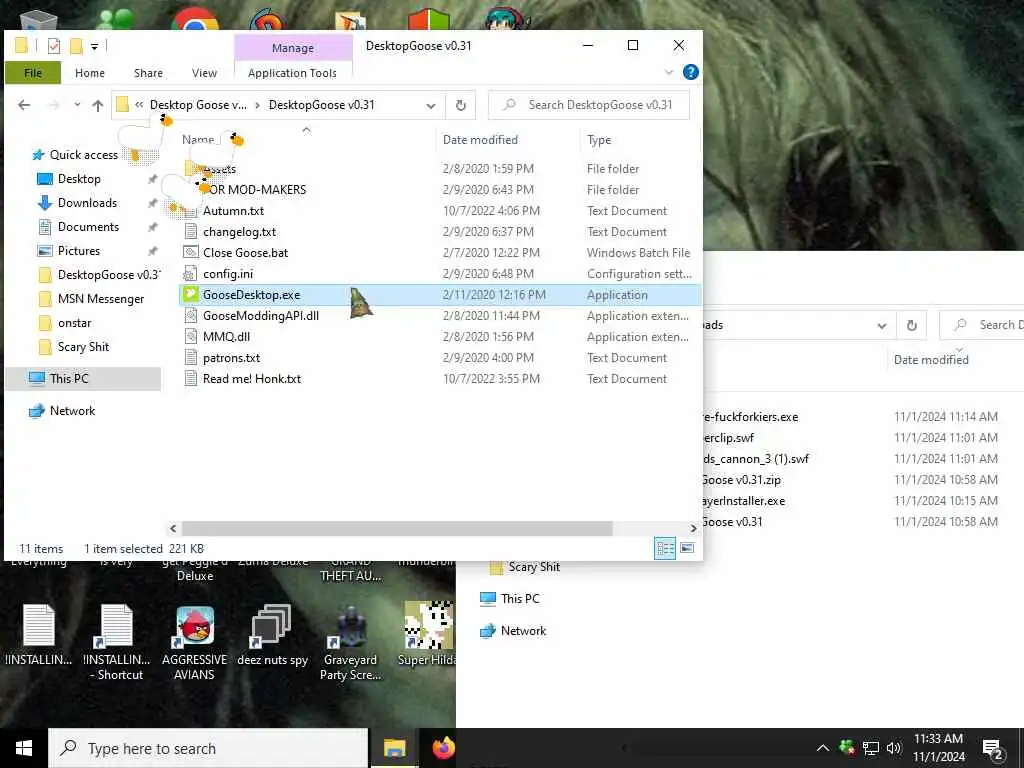
Task: Open Super Hilda desktop shortcut
Action: coord(427,634)
